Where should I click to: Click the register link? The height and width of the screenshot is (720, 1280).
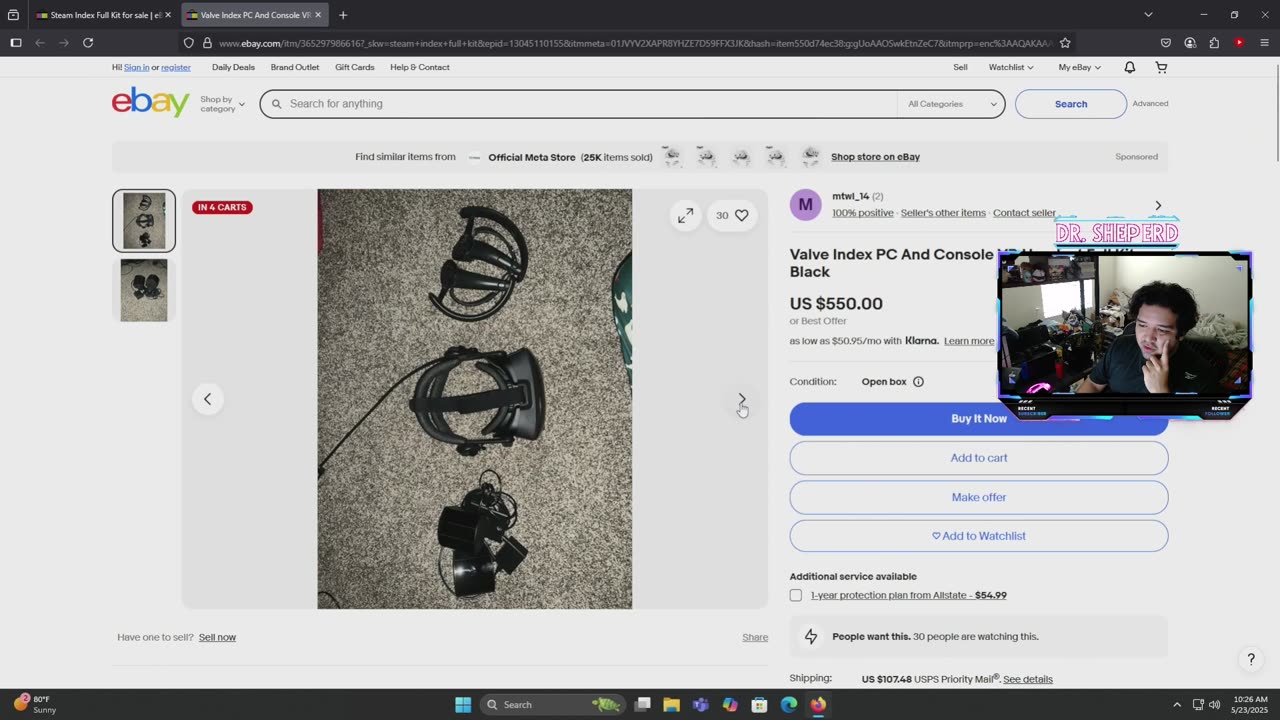(x=176, y=67)
